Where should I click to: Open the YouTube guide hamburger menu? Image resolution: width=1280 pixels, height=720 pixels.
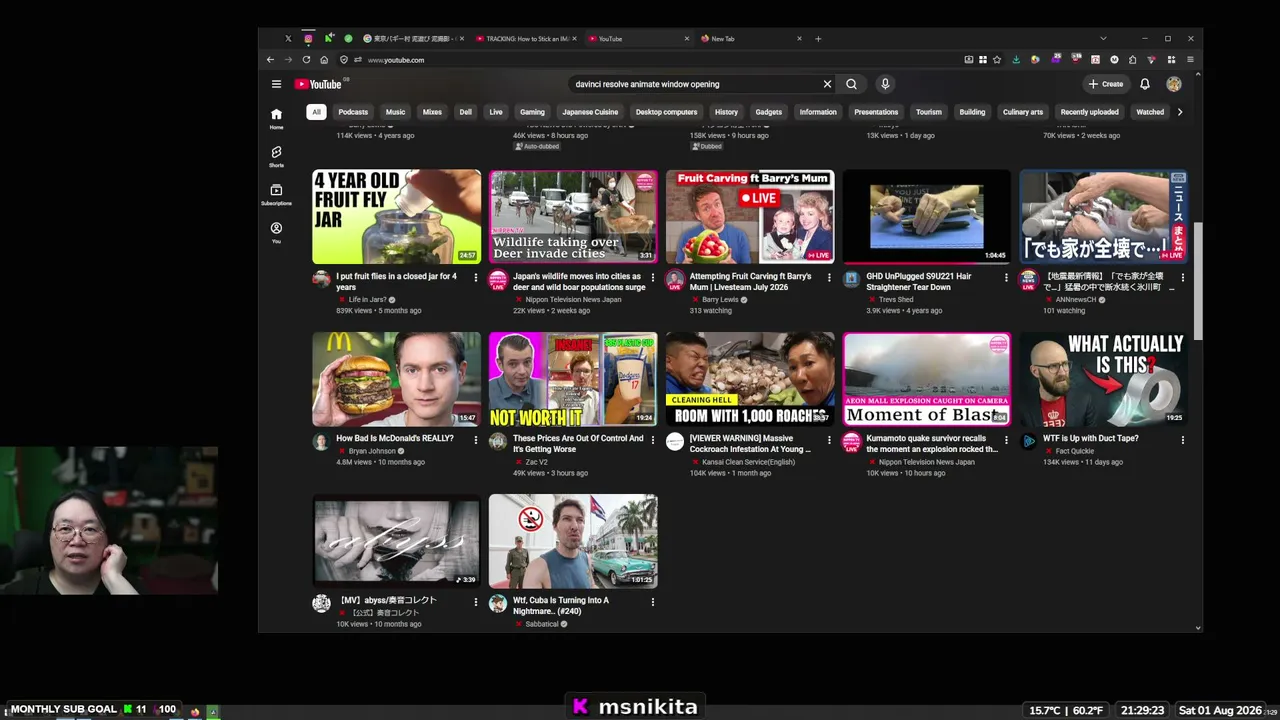(x=276, y=84)
